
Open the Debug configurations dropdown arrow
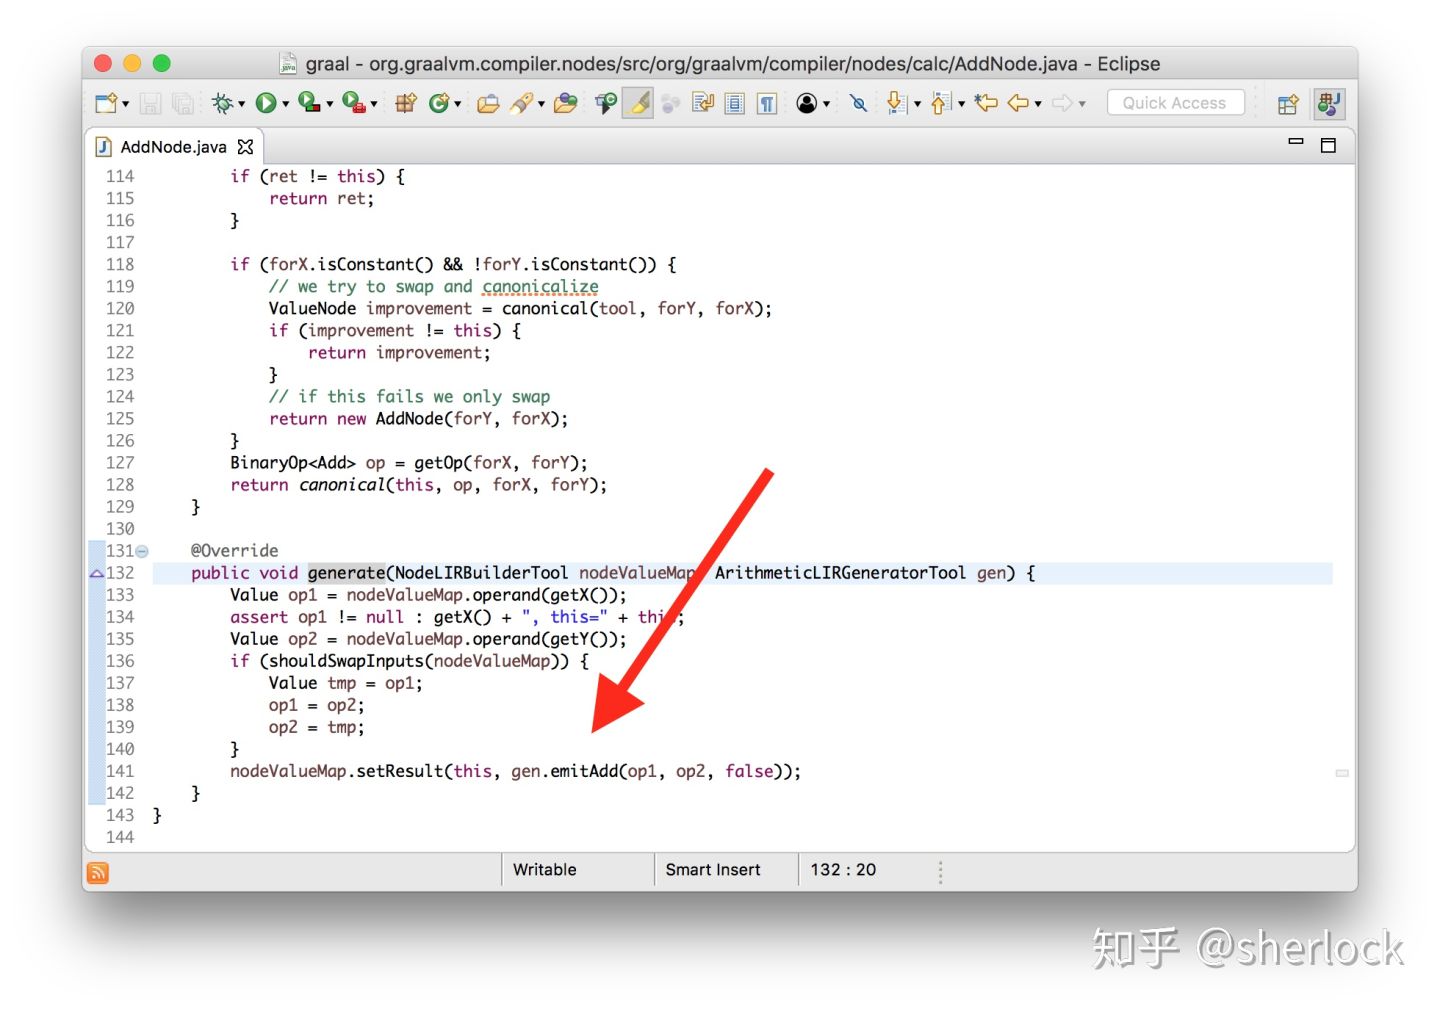pos(242,104)
